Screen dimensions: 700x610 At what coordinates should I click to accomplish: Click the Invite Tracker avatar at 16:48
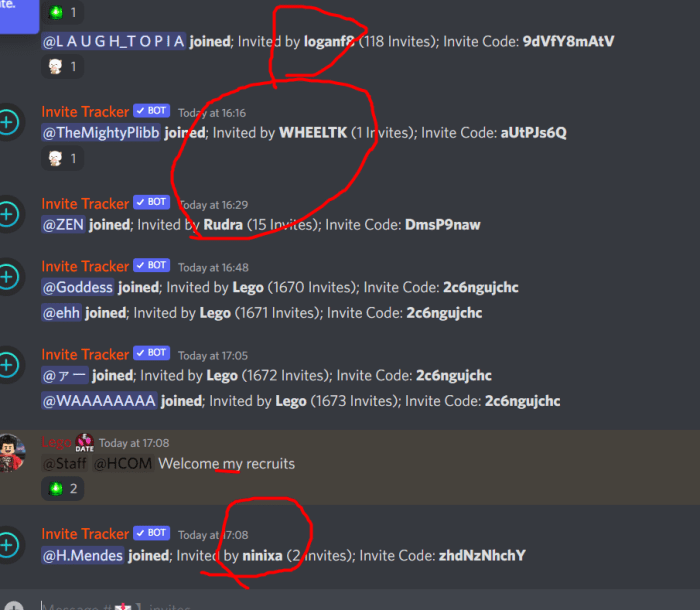8,277
